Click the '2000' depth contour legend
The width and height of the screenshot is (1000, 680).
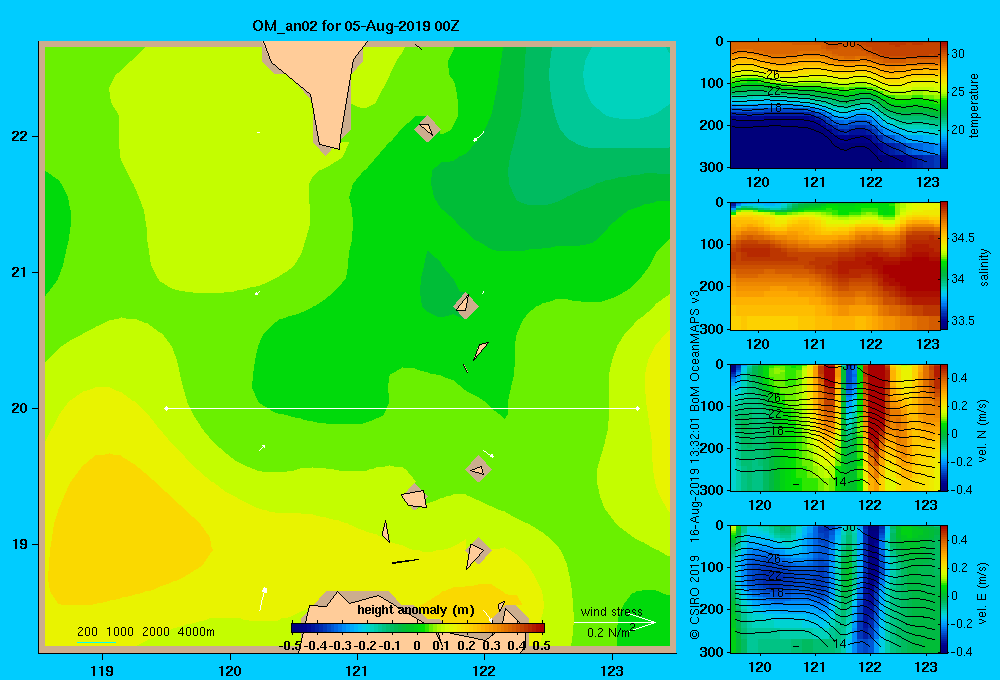(x=156, y=632)
